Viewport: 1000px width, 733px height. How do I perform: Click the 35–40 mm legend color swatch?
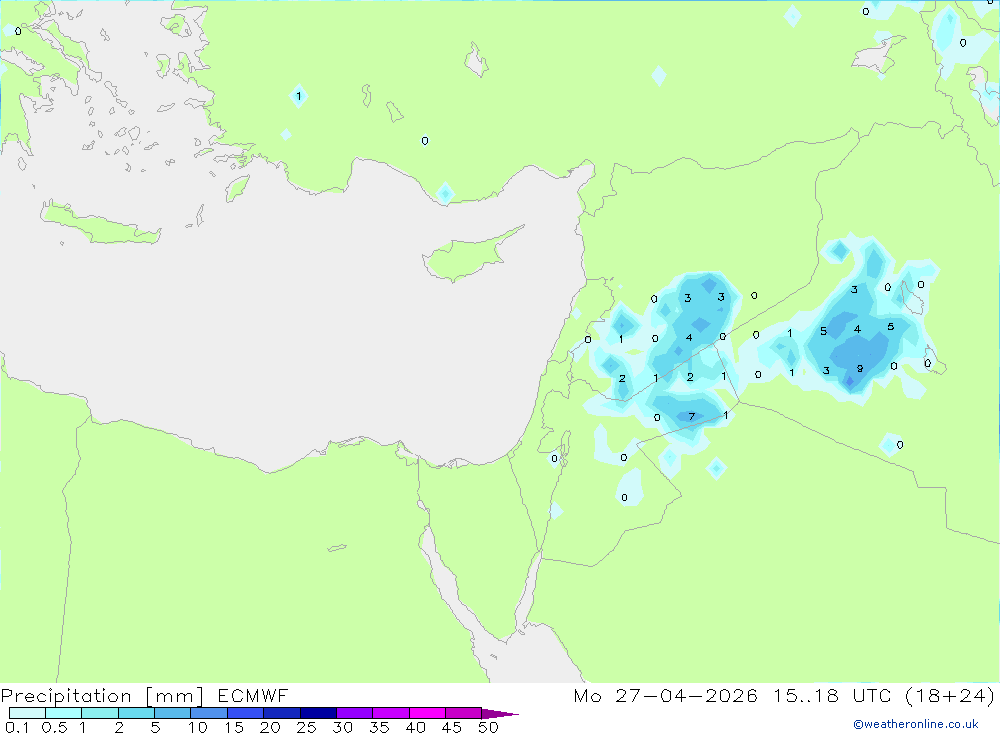coord(390,713)
